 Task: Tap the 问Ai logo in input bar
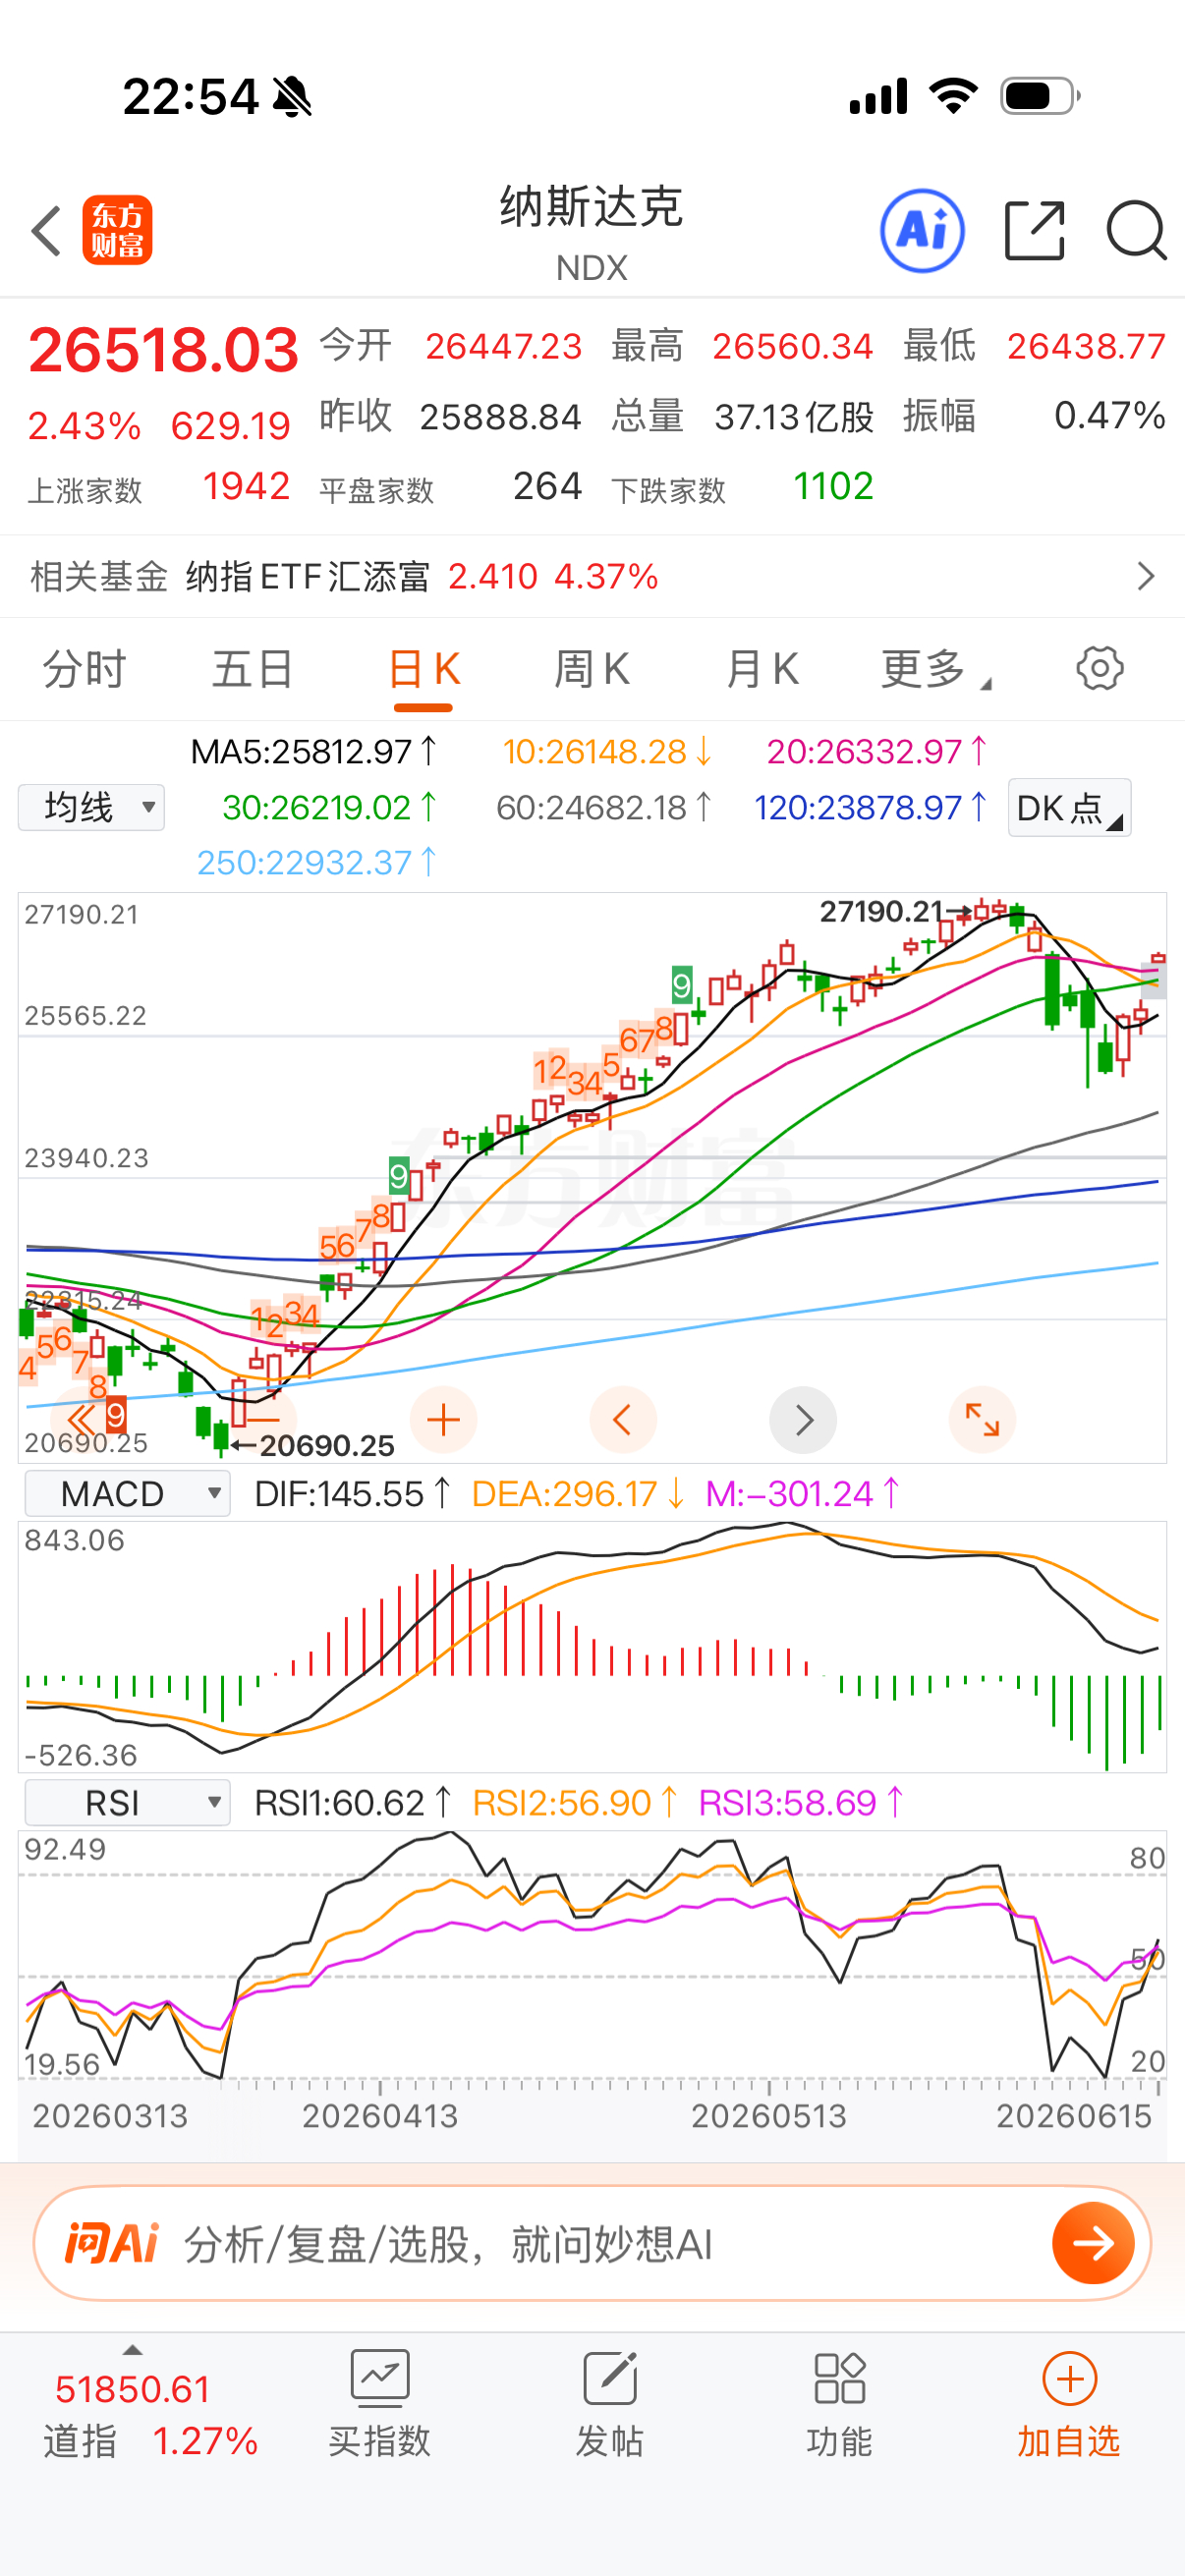click(x=112, y=2243)
